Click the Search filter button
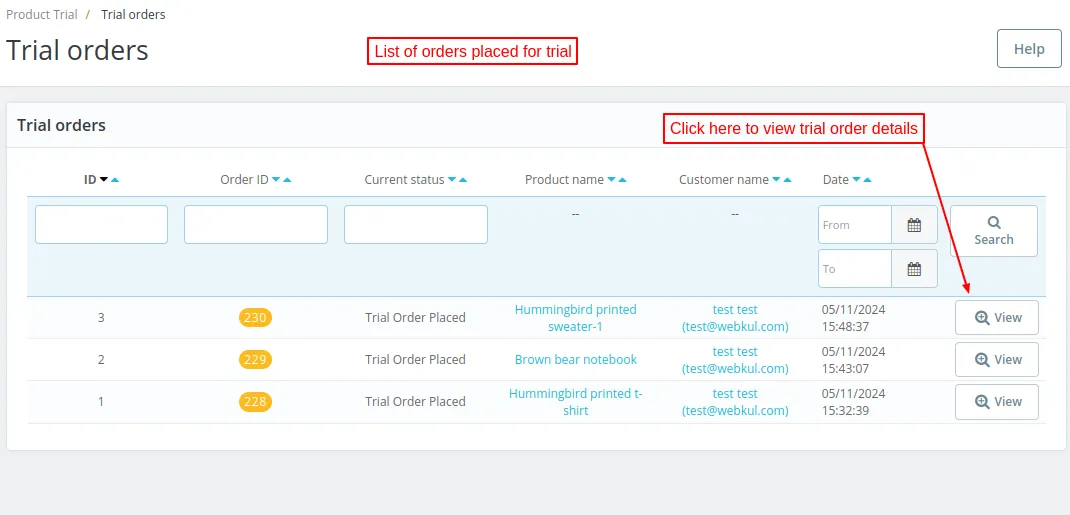Image resolution: width=1070 pixels, height=515 pixels. click(x=993, y=231)
